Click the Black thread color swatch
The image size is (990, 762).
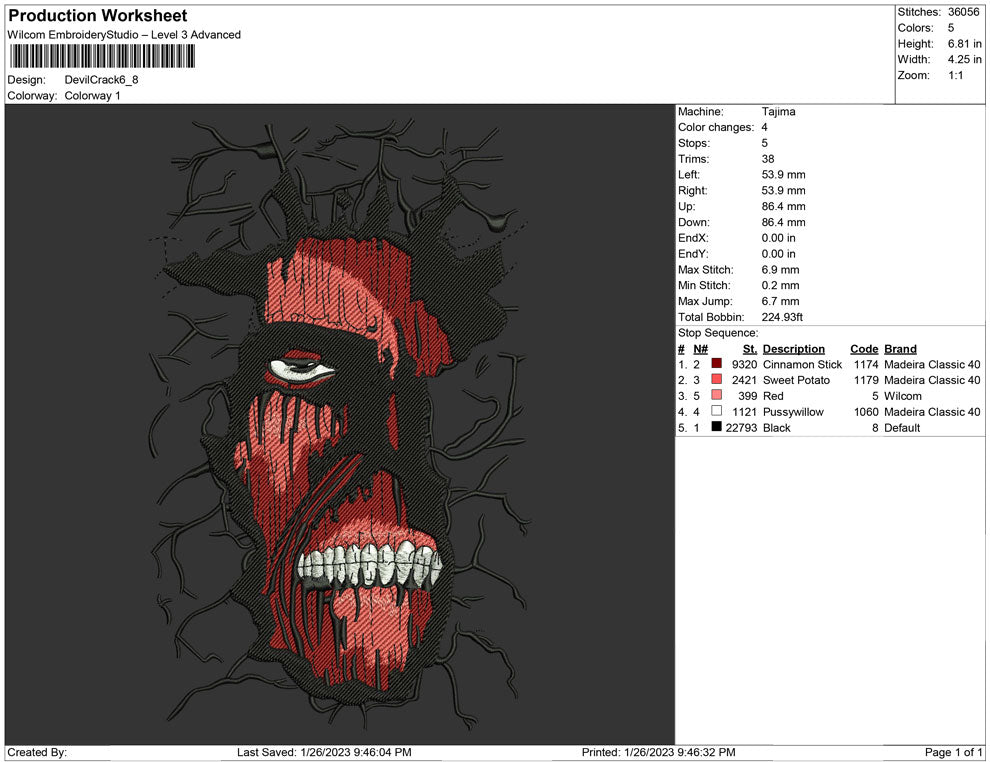[x=717, y=427]
